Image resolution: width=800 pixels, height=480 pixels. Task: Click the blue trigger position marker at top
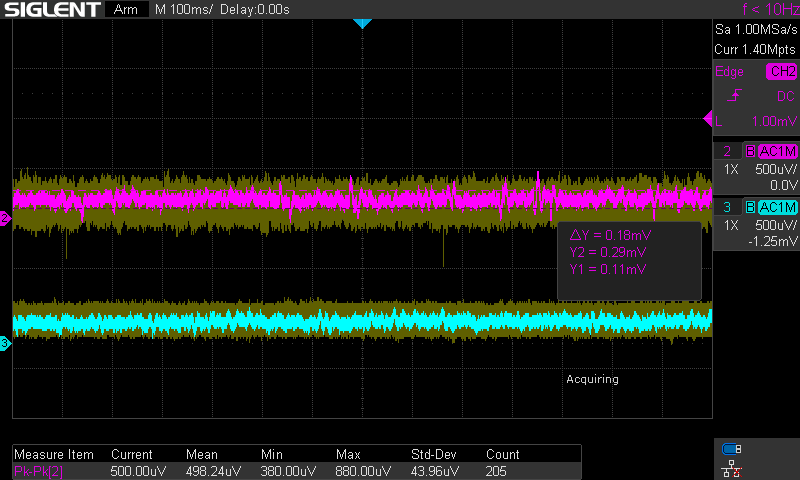pos(362,23)
